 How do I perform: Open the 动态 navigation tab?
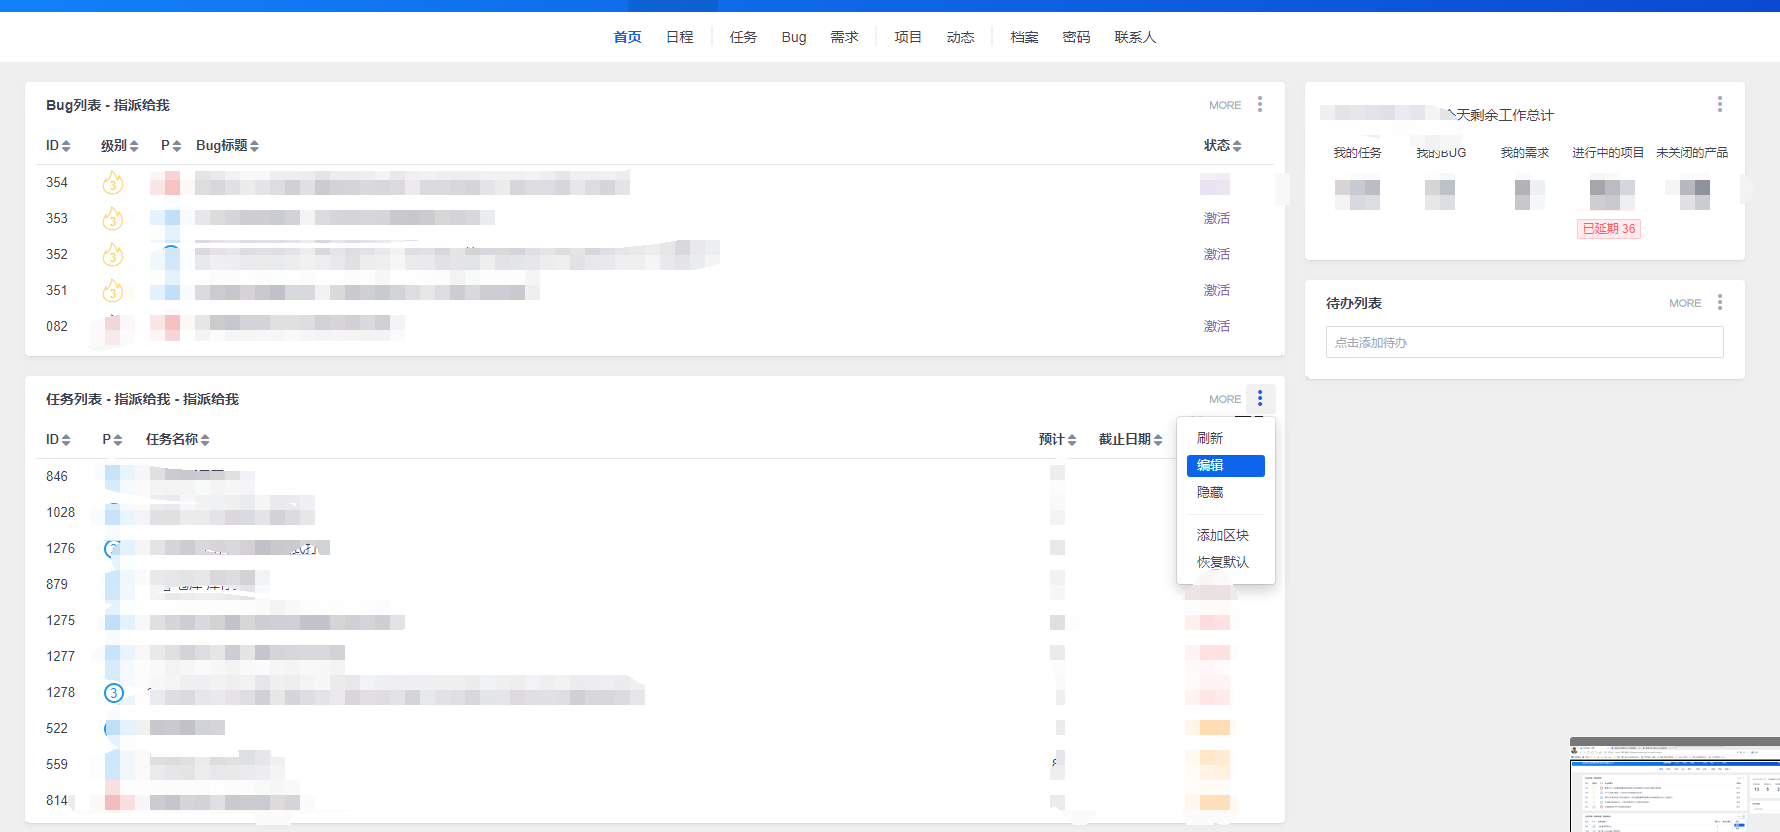960,37
